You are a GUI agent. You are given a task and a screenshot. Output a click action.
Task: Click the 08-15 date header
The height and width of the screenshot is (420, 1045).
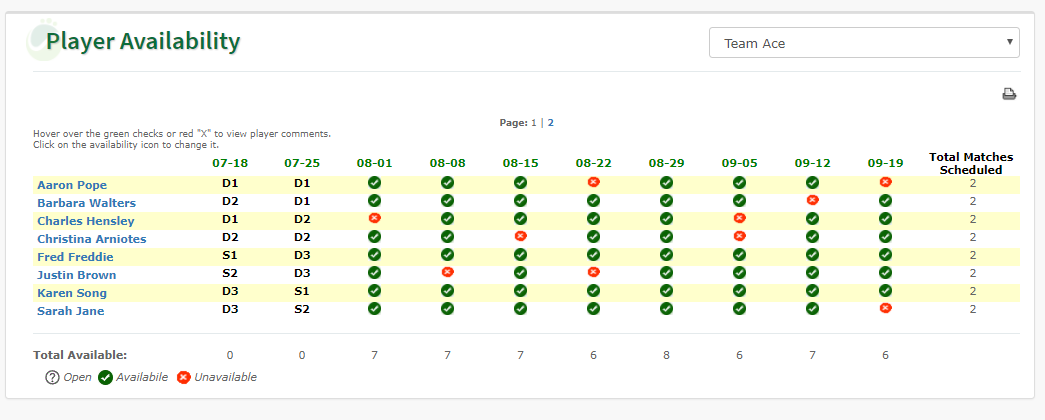(x=521, y=163)
